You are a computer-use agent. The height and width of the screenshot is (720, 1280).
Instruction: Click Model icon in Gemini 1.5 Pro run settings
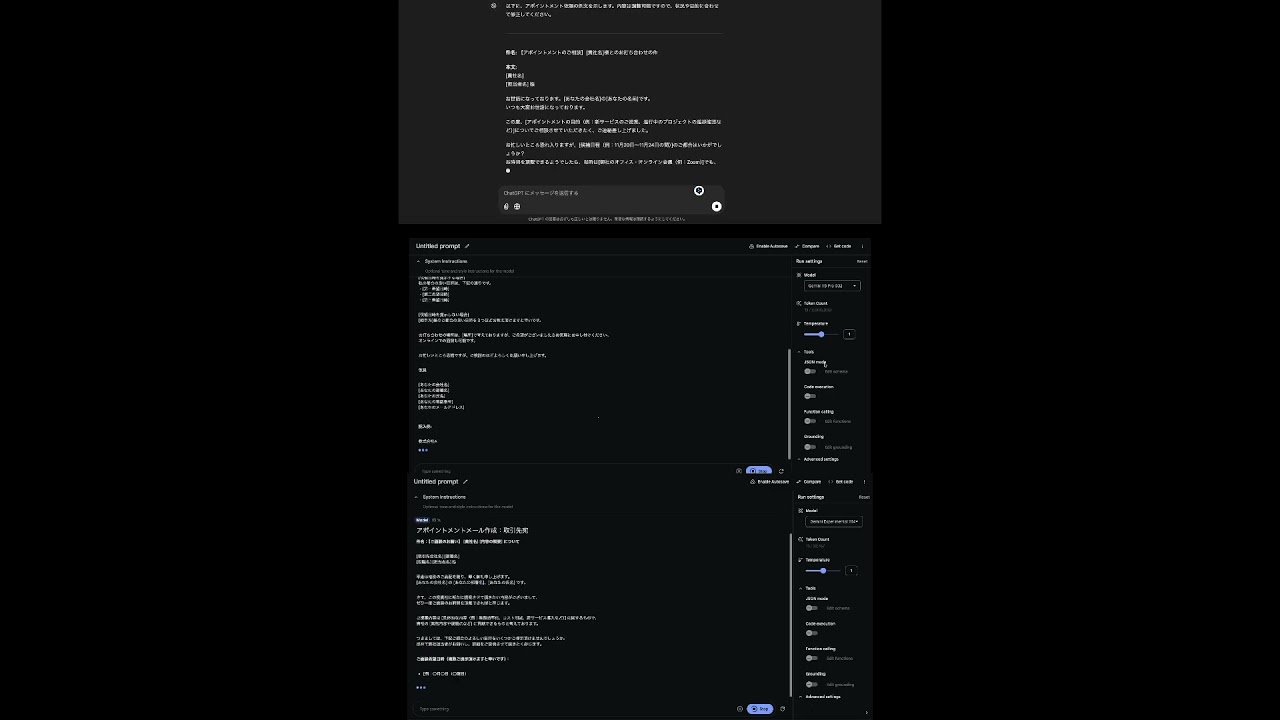click(x=799, y=275)
